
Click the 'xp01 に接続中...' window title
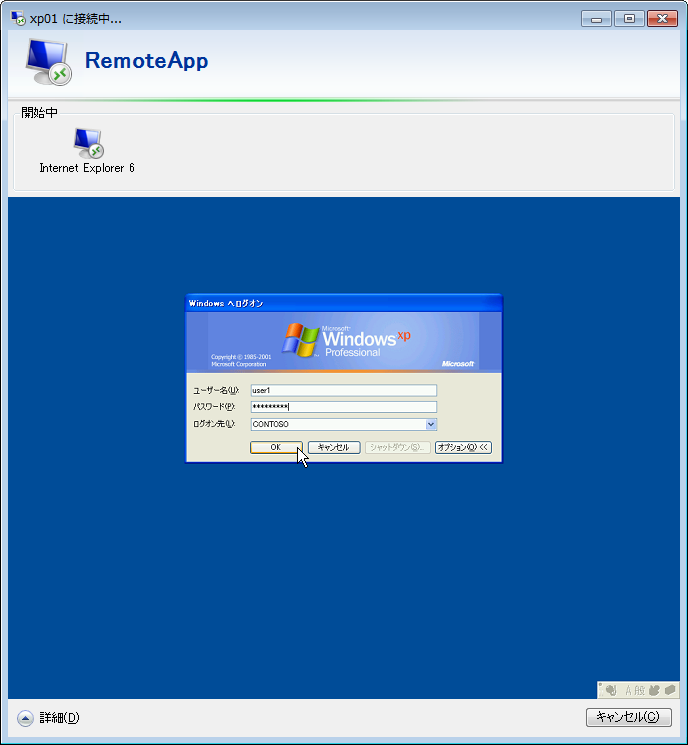click(x=76, y=19)
